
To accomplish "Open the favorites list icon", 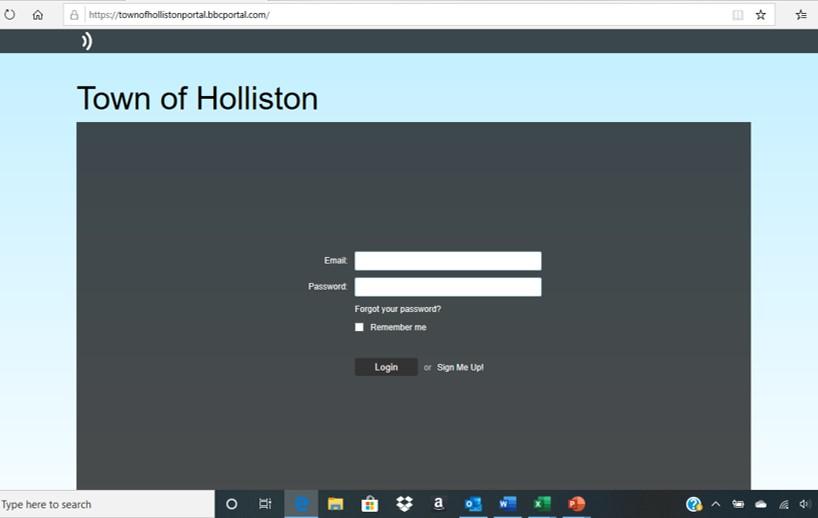I will (x=801, y=15).
